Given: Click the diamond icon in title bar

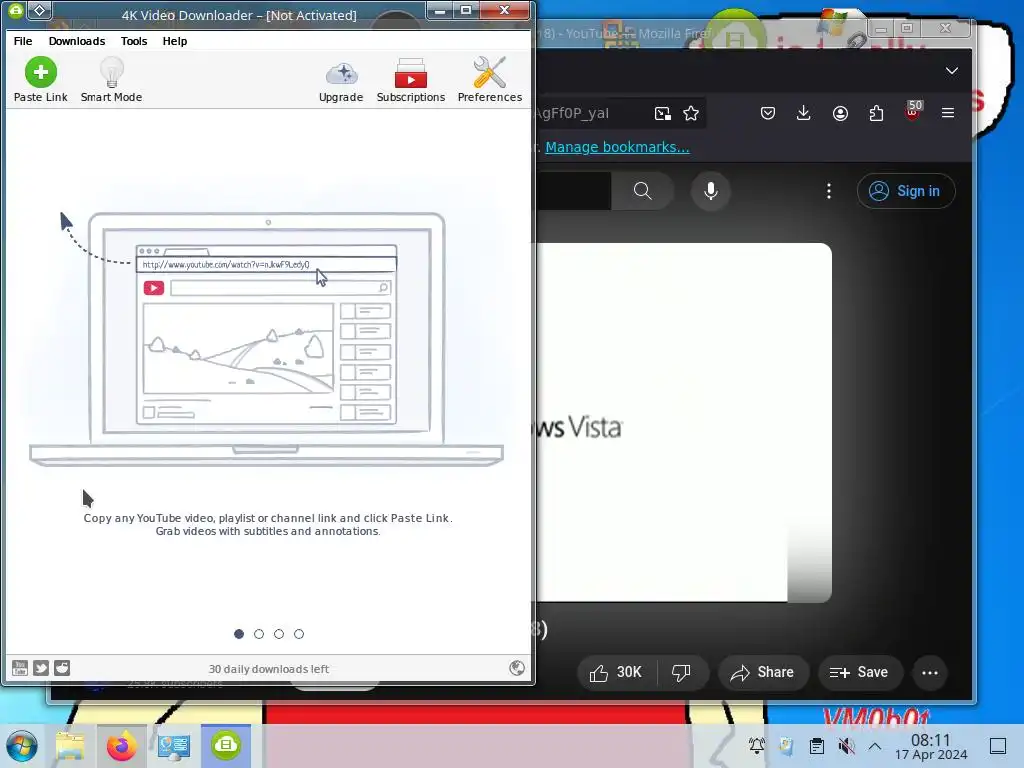Looking at the screenshot, I should pos(40,10).
